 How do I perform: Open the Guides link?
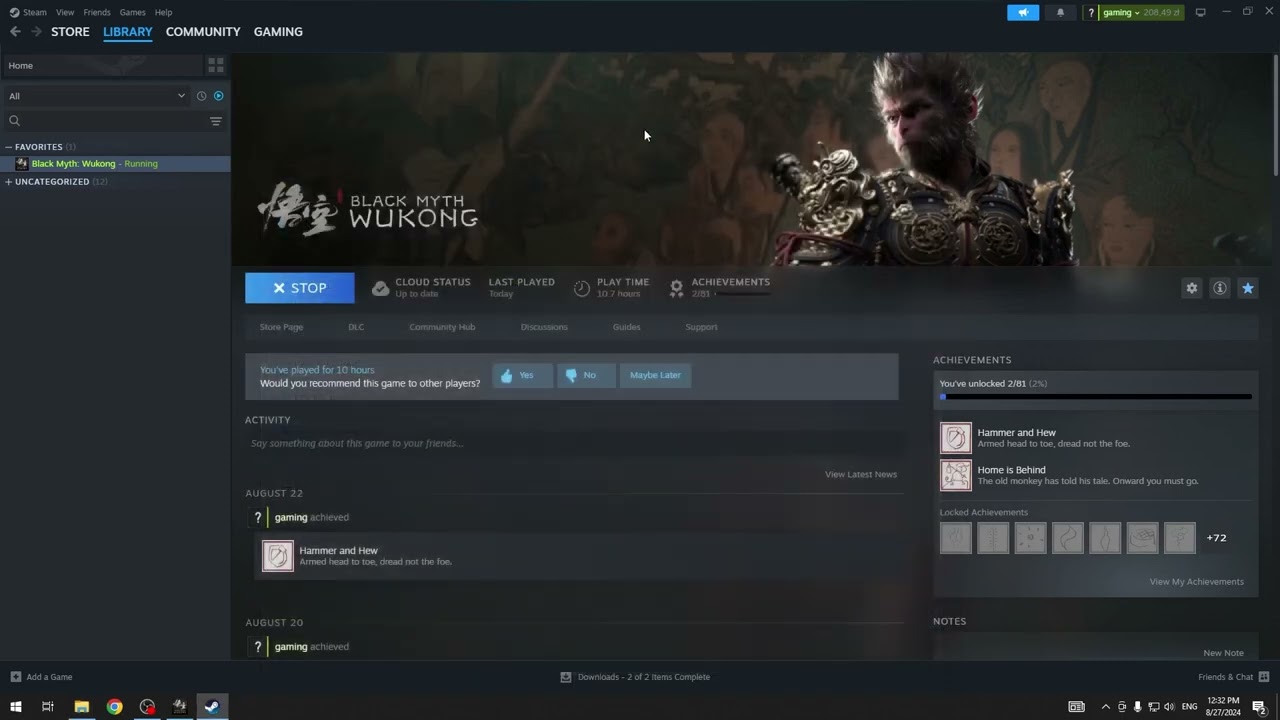point(627,327)
